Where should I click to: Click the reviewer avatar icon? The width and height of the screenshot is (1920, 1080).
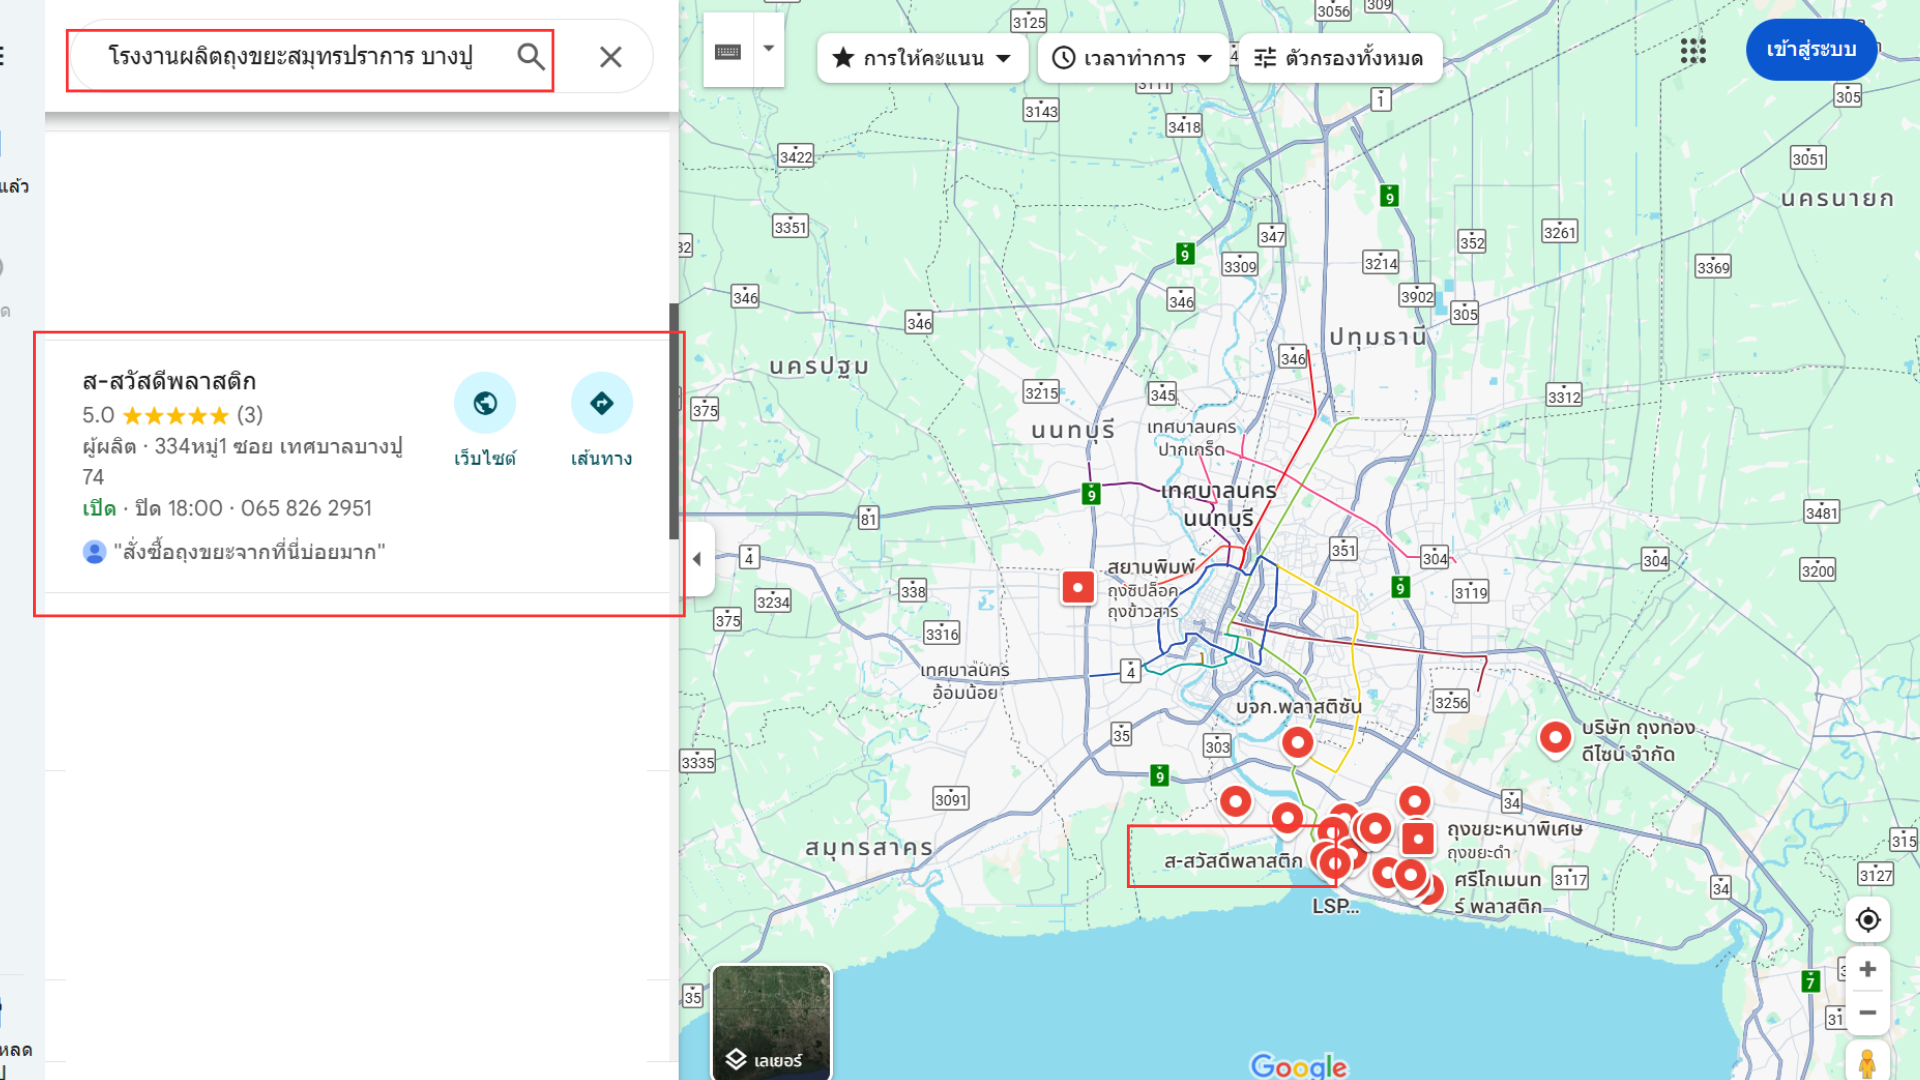point(94,552)
